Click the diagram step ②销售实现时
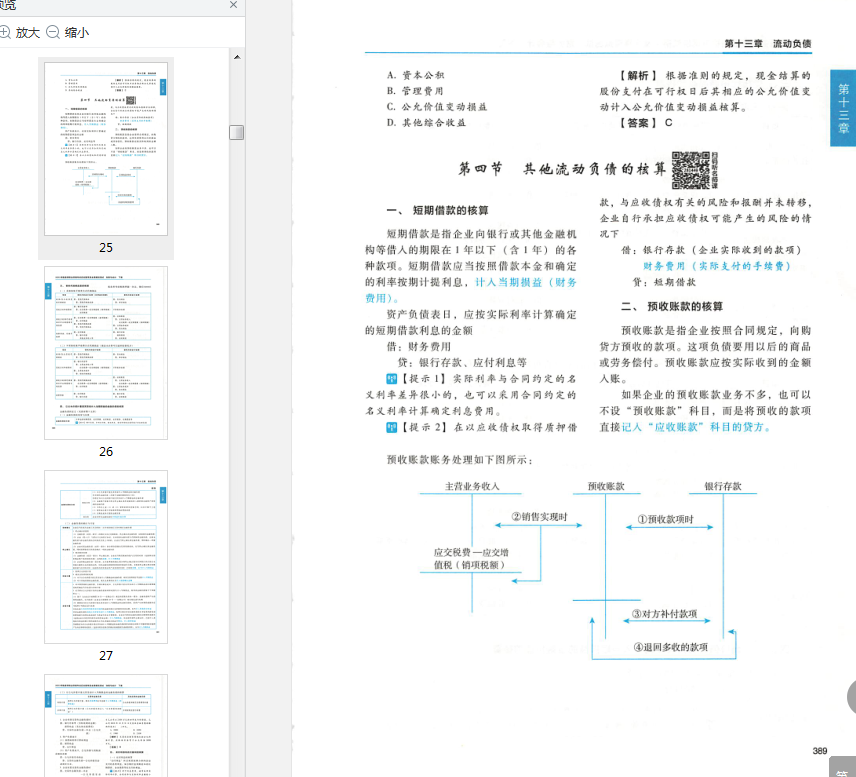This screenshot has width=856, height=777. [539, 517]
